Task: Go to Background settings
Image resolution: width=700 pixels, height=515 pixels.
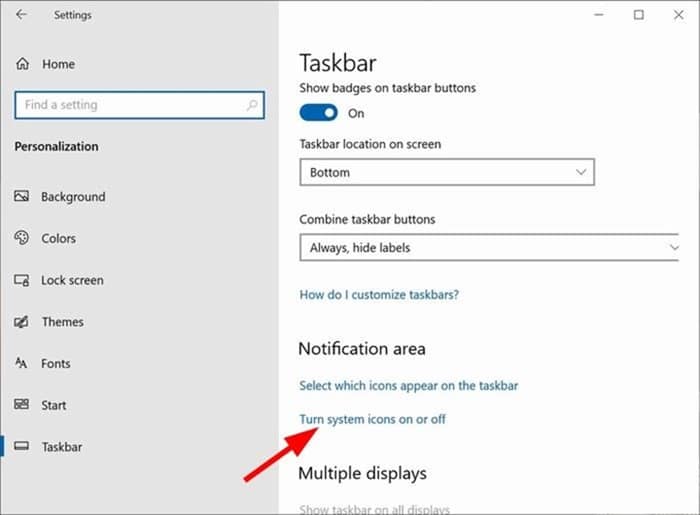Action: pos(73,197)
